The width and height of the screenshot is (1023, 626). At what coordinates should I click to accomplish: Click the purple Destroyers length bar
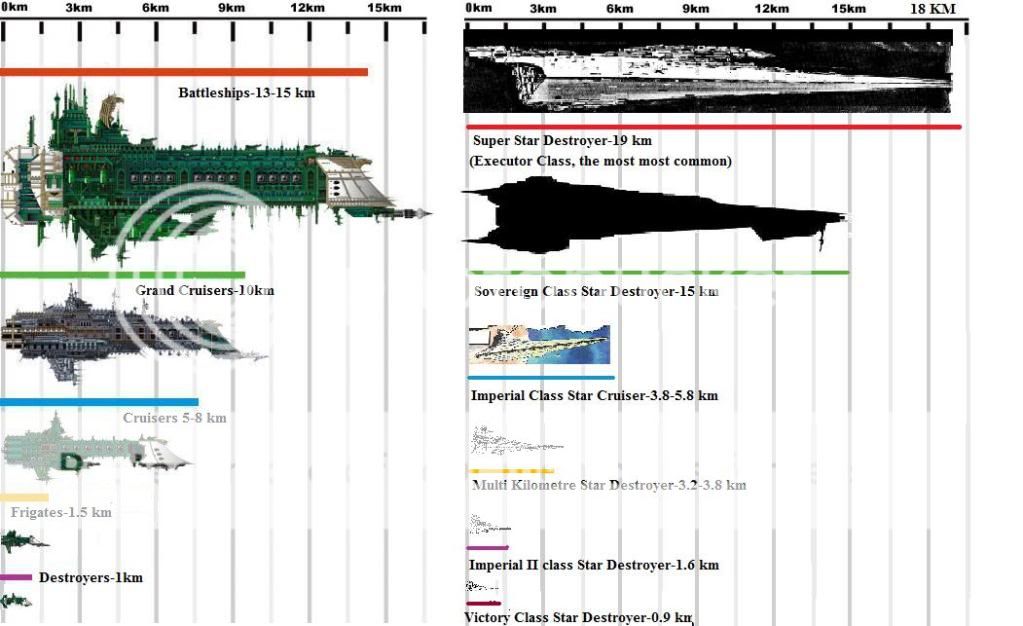[x=16, y=577]
